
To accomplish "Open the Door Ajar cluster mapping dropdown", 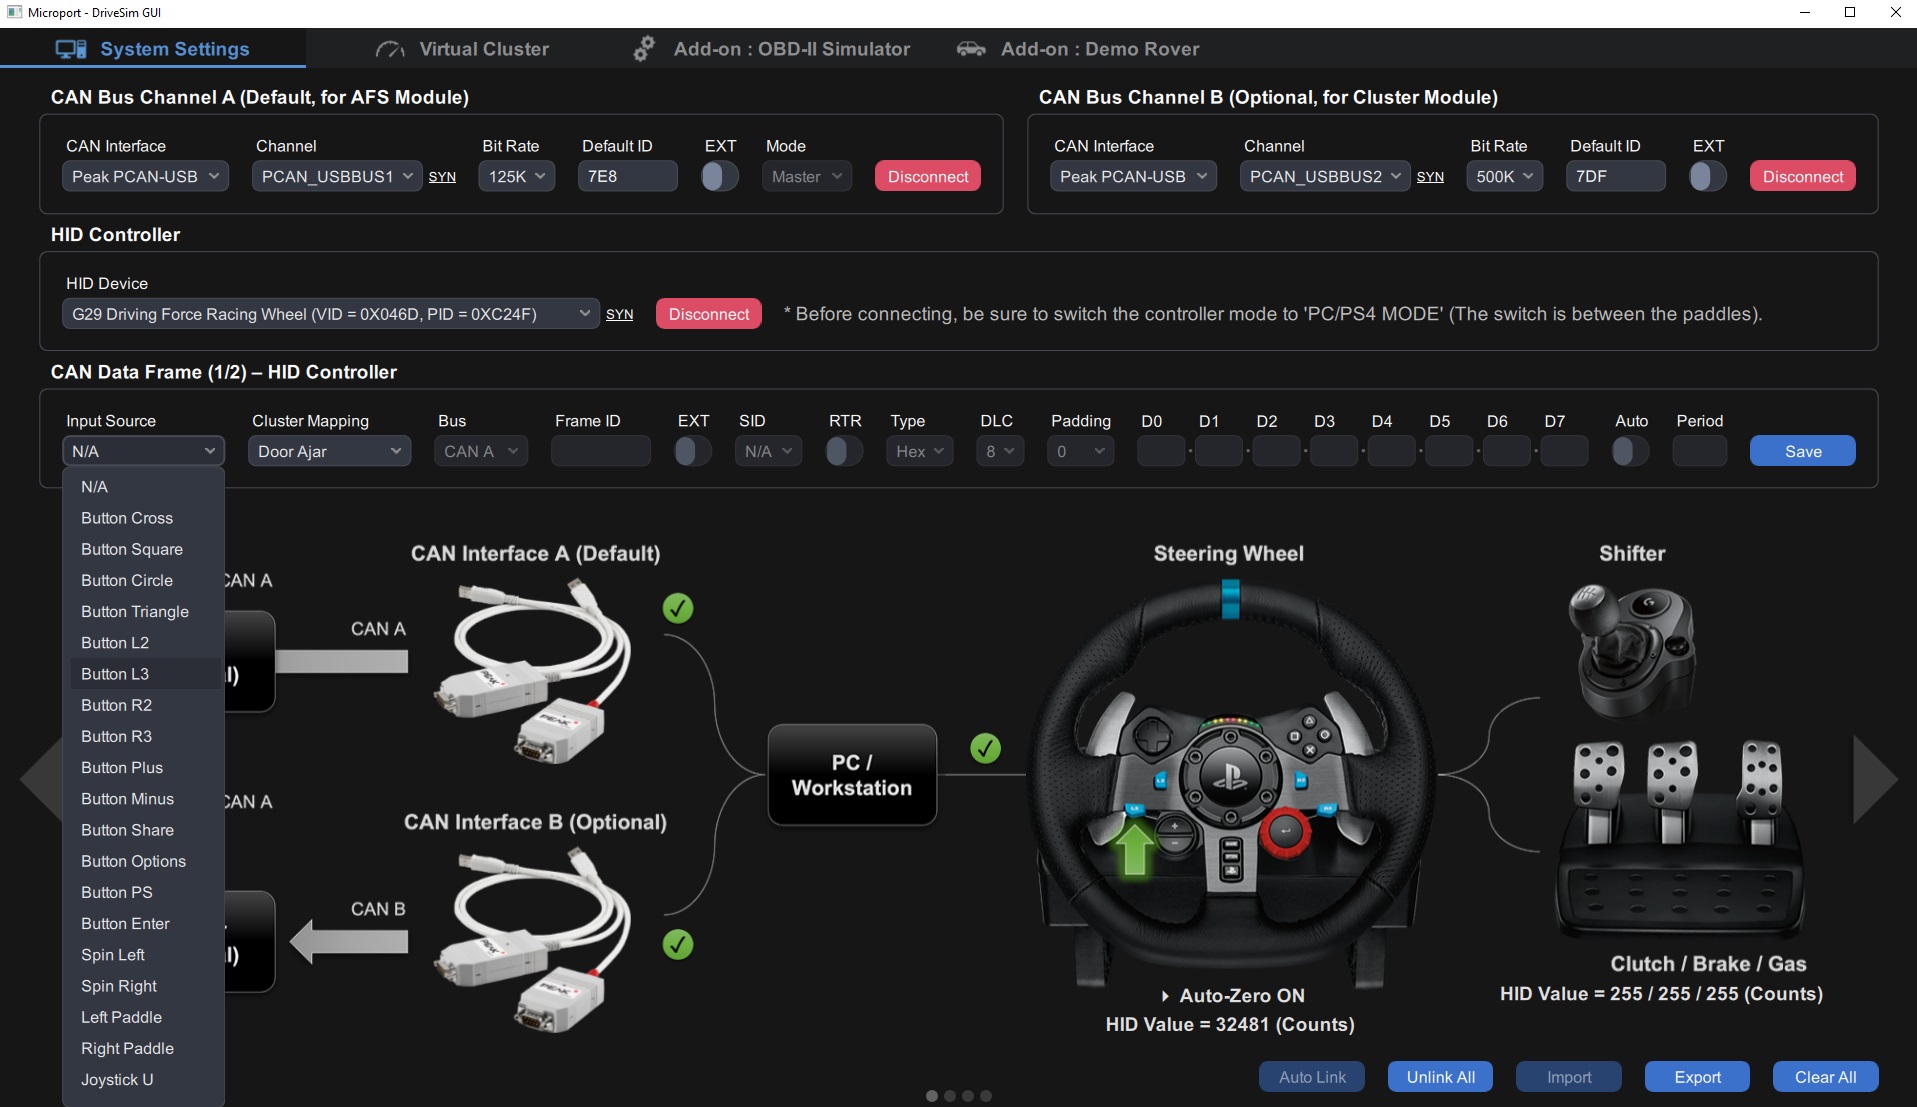I will 329,451.
